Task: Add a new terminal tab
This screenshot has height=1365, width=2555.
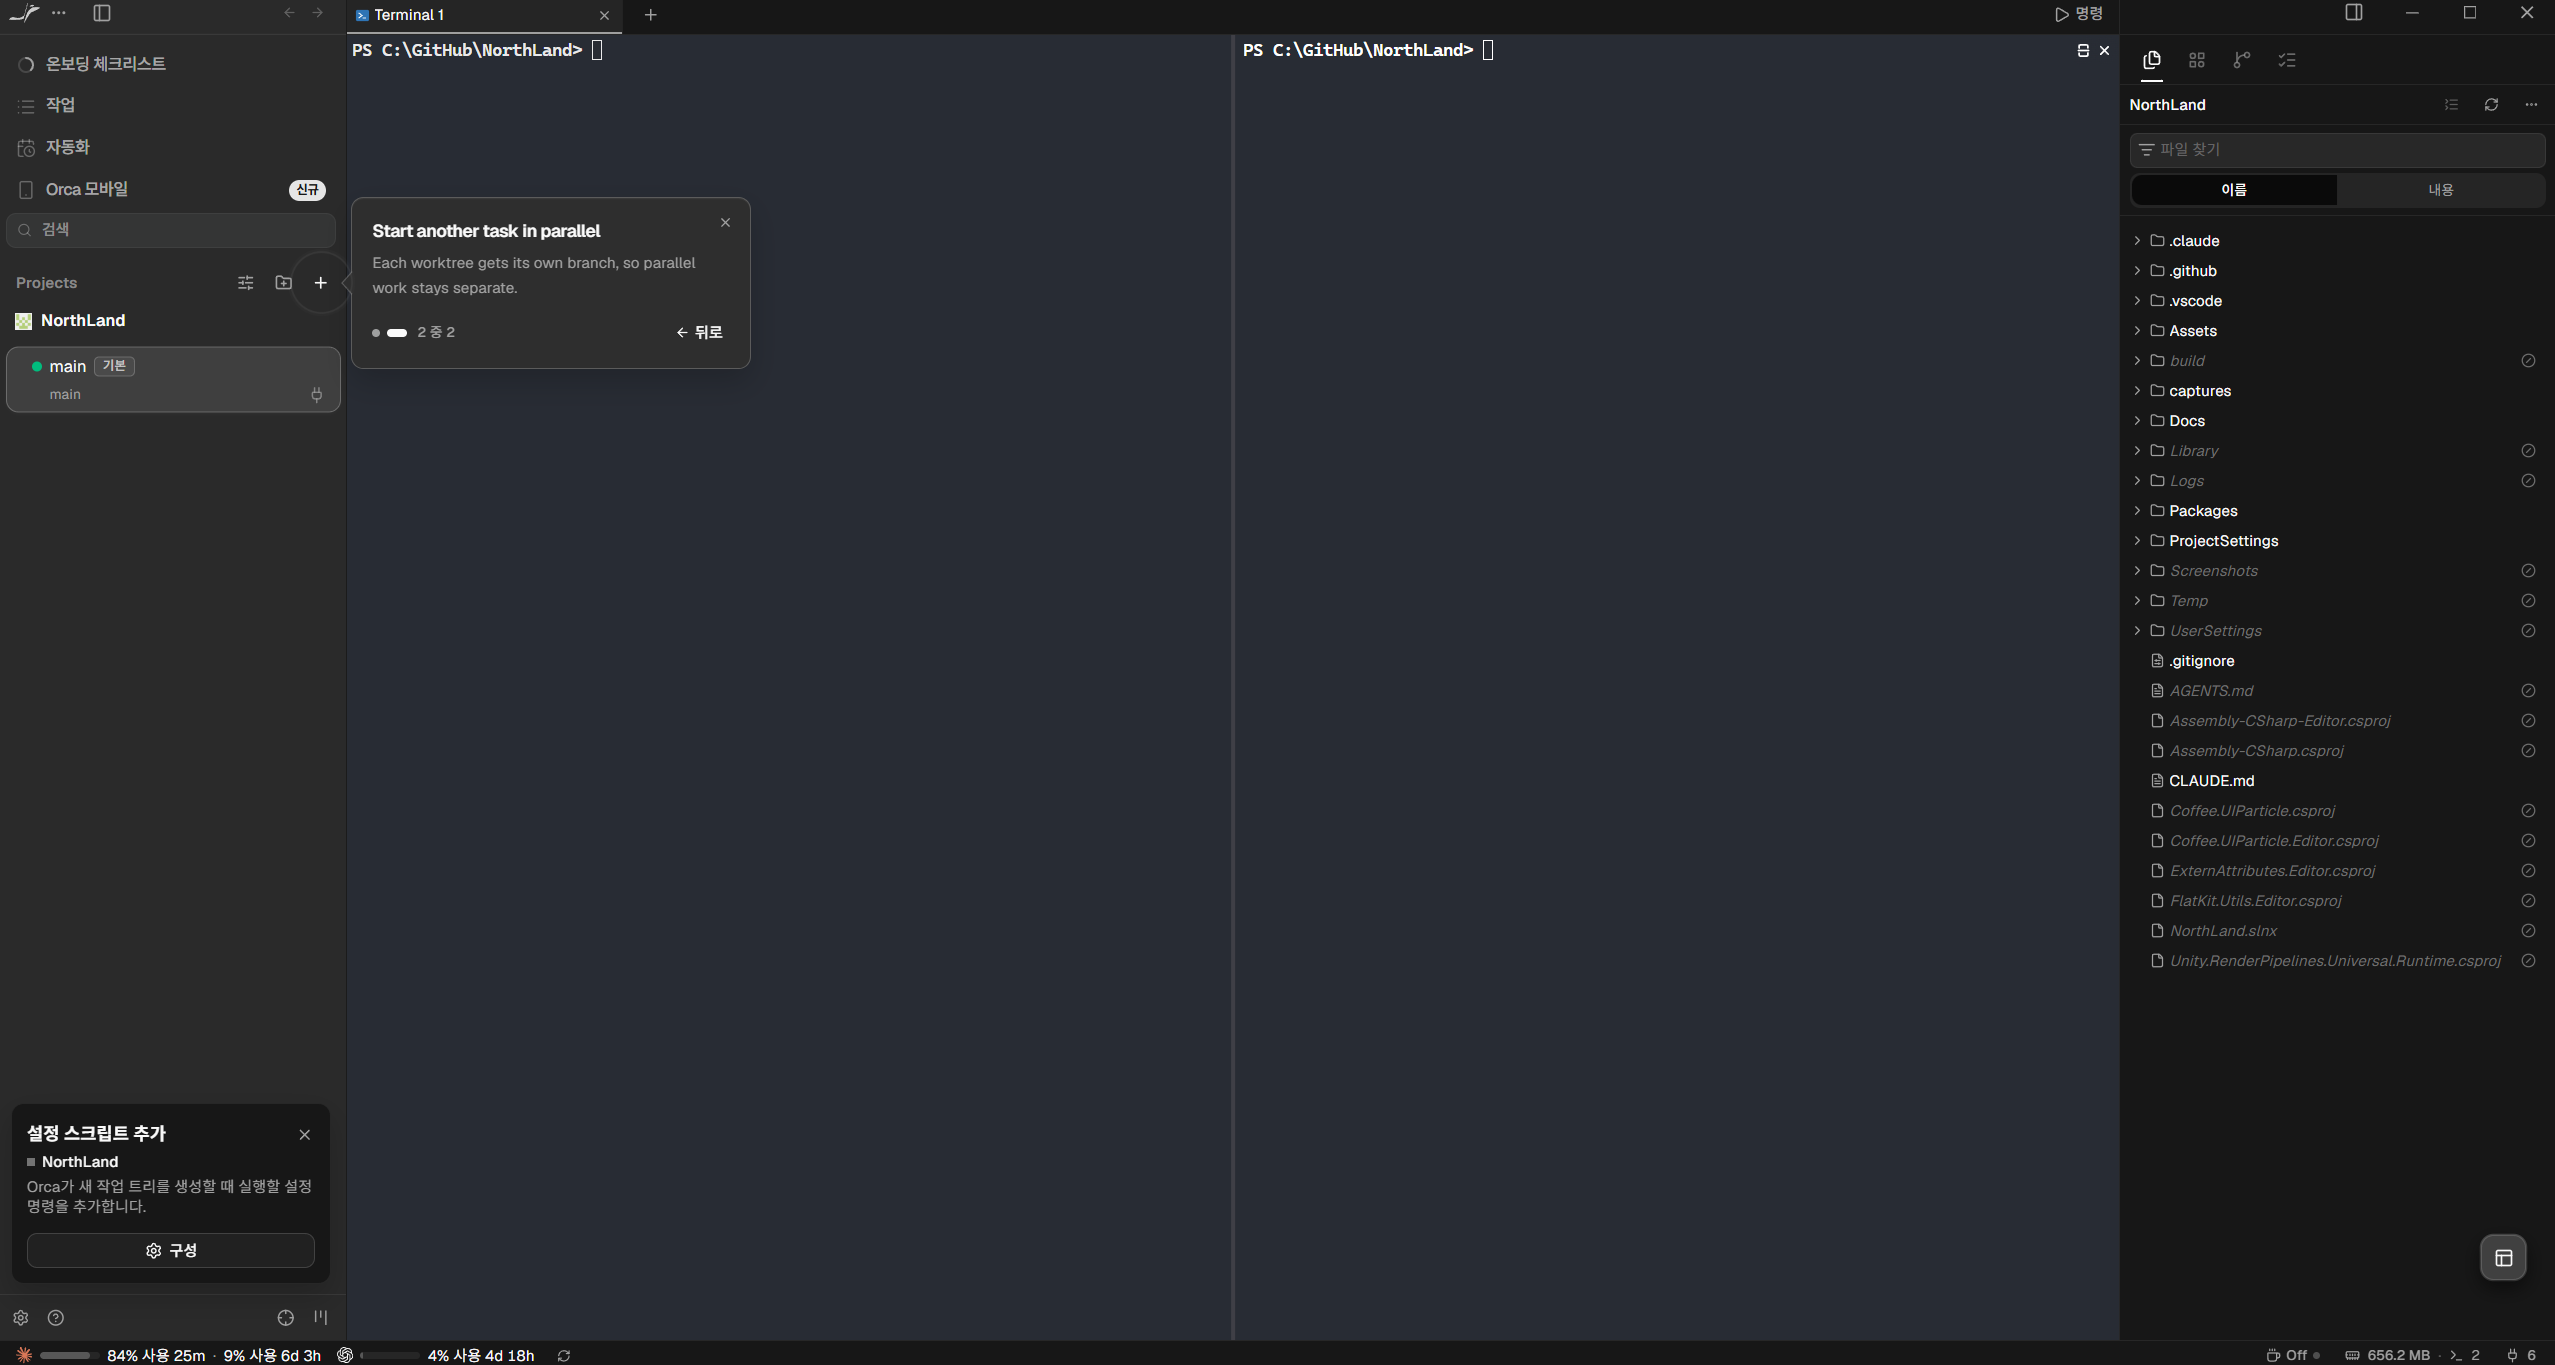Action: [651, 15]
